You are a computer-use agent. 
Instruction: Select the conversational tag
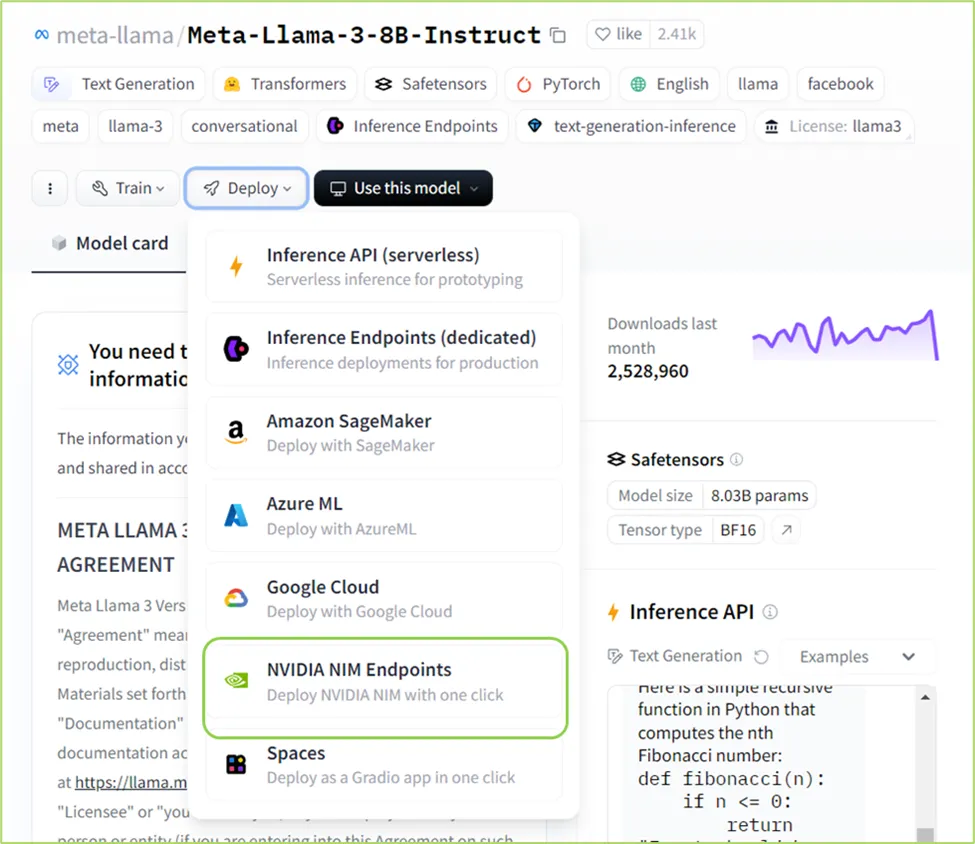point(244,126)
